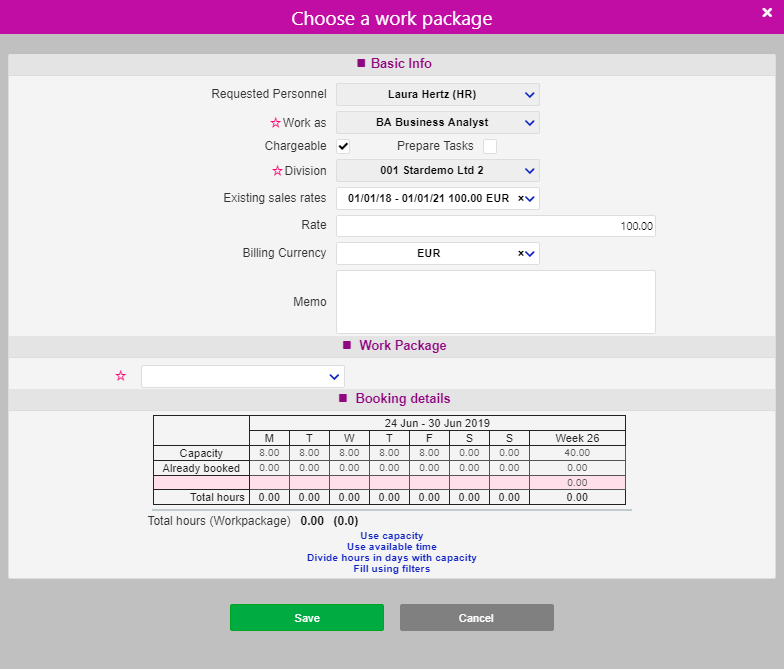Click the Use capacity link

click(x=392, y=536)
